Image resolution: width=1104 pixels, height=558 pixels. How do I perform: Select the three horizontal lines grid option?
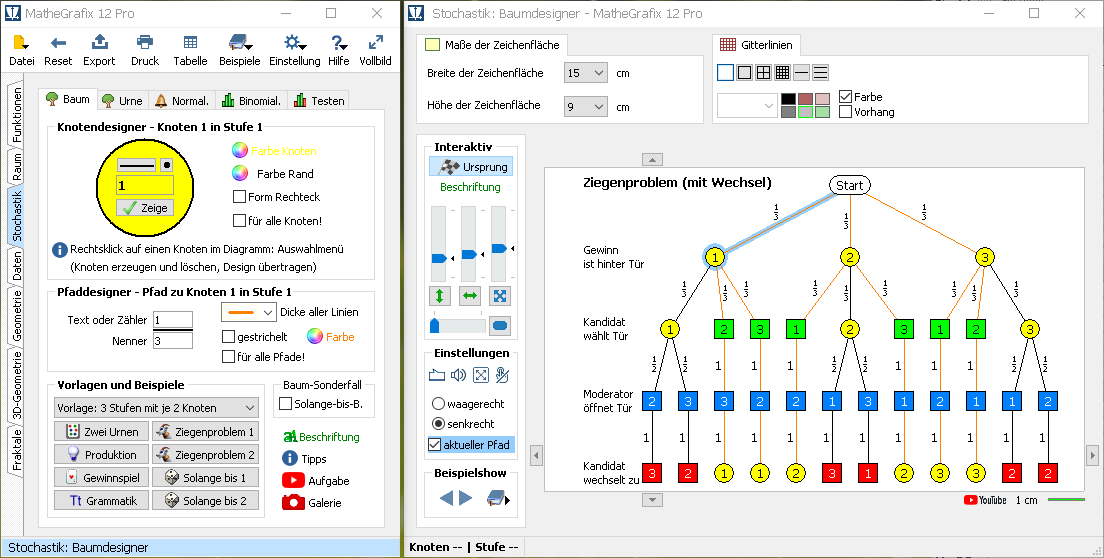click(820, 72)
